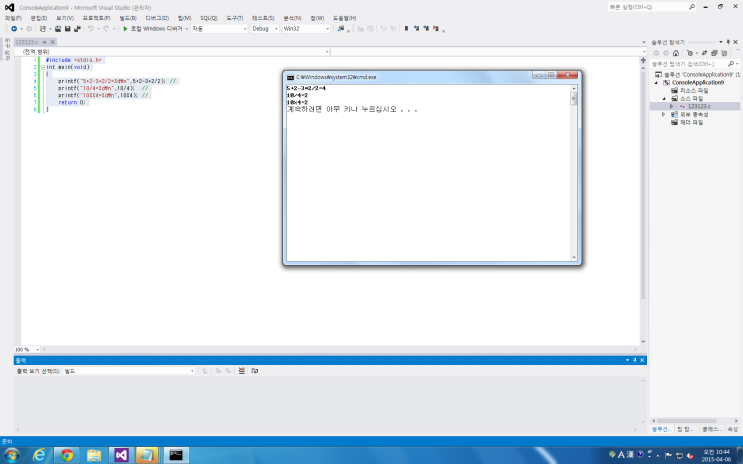
Task: Click the Save All toolbar icon
Action: (77, 29)
